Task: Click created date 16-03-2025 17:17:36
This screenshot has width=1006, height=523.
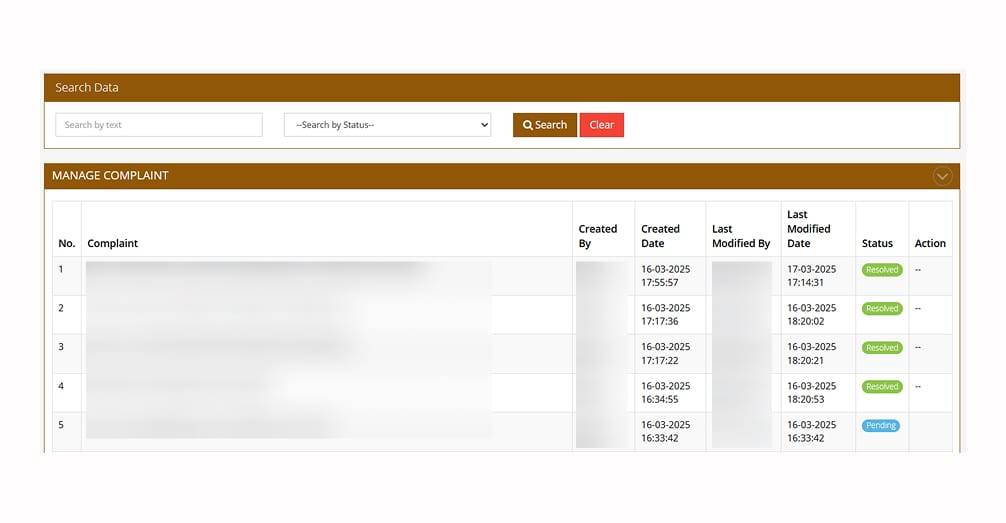Action: click(x=666, y=315)
